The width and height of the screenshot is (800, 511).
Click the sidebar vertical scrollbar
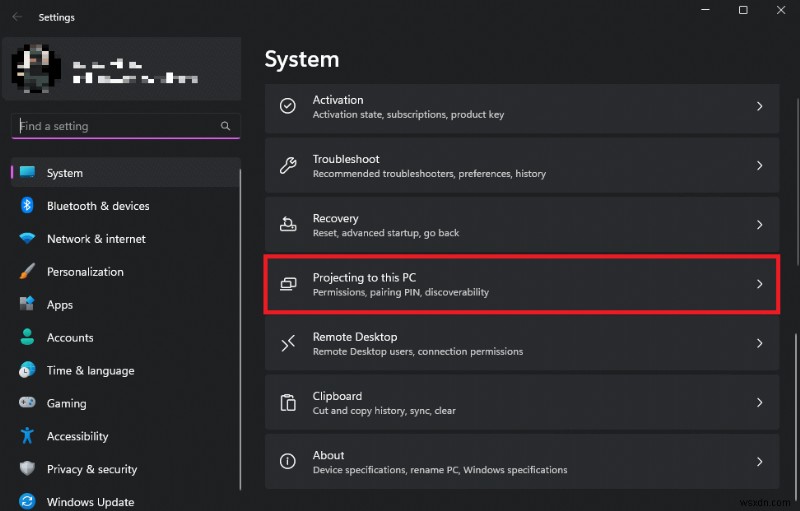(240, 329)
